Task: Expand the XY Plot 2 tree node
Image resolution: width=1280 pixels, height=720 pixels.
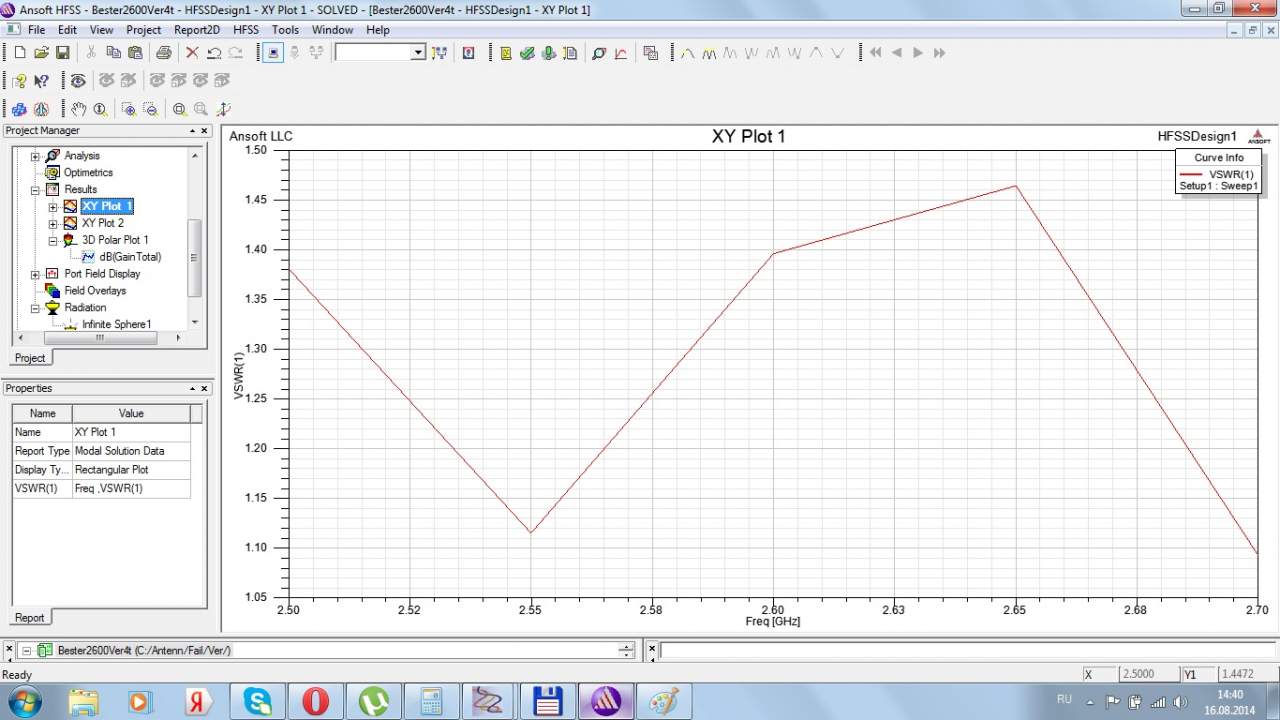Action: pos(53,224)
